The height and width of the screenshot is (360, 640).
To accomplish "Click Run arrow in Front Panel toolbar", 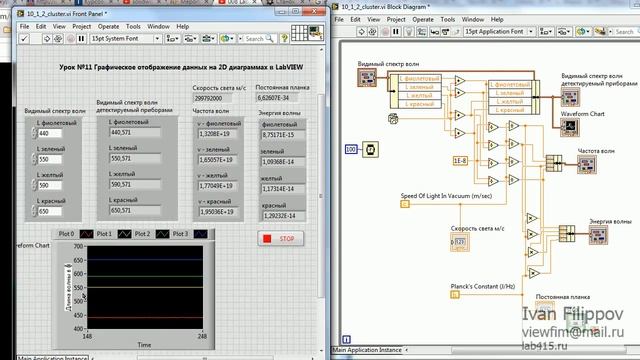I will (47, 39).
